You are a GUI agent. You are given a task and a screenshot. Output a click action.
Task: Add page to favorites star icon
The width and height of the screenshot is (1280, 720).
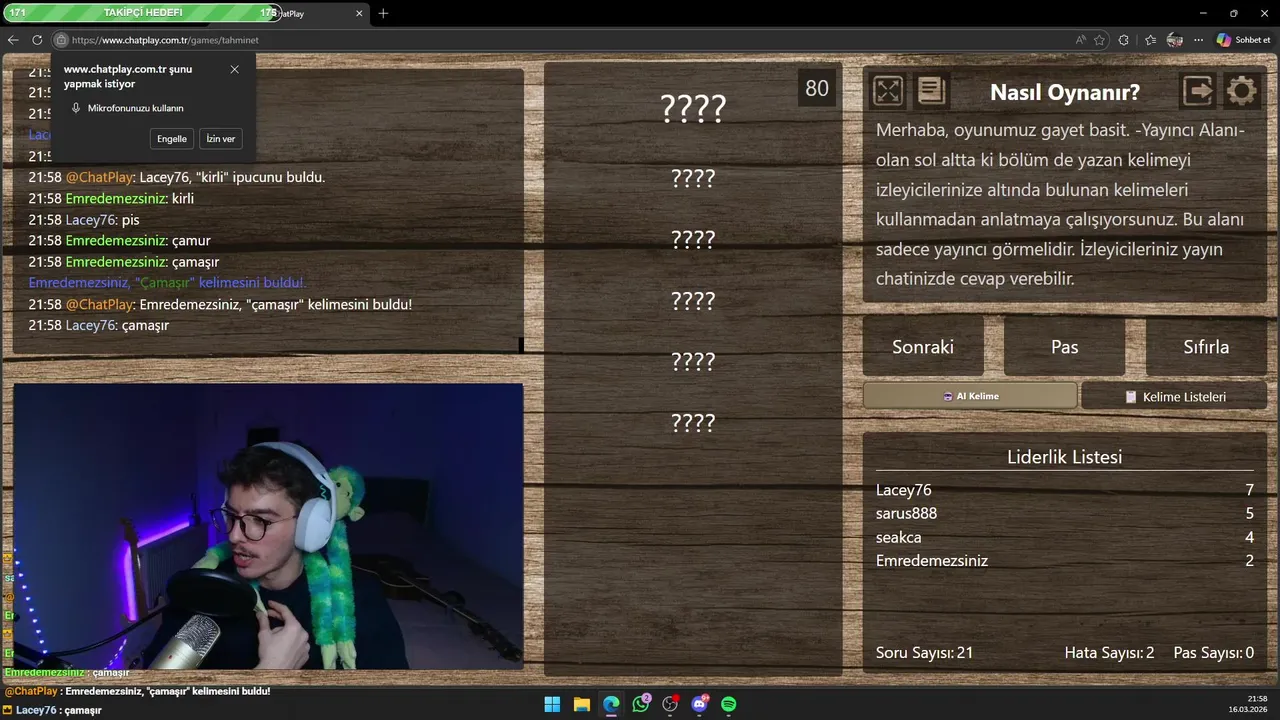click(1099, 40)
